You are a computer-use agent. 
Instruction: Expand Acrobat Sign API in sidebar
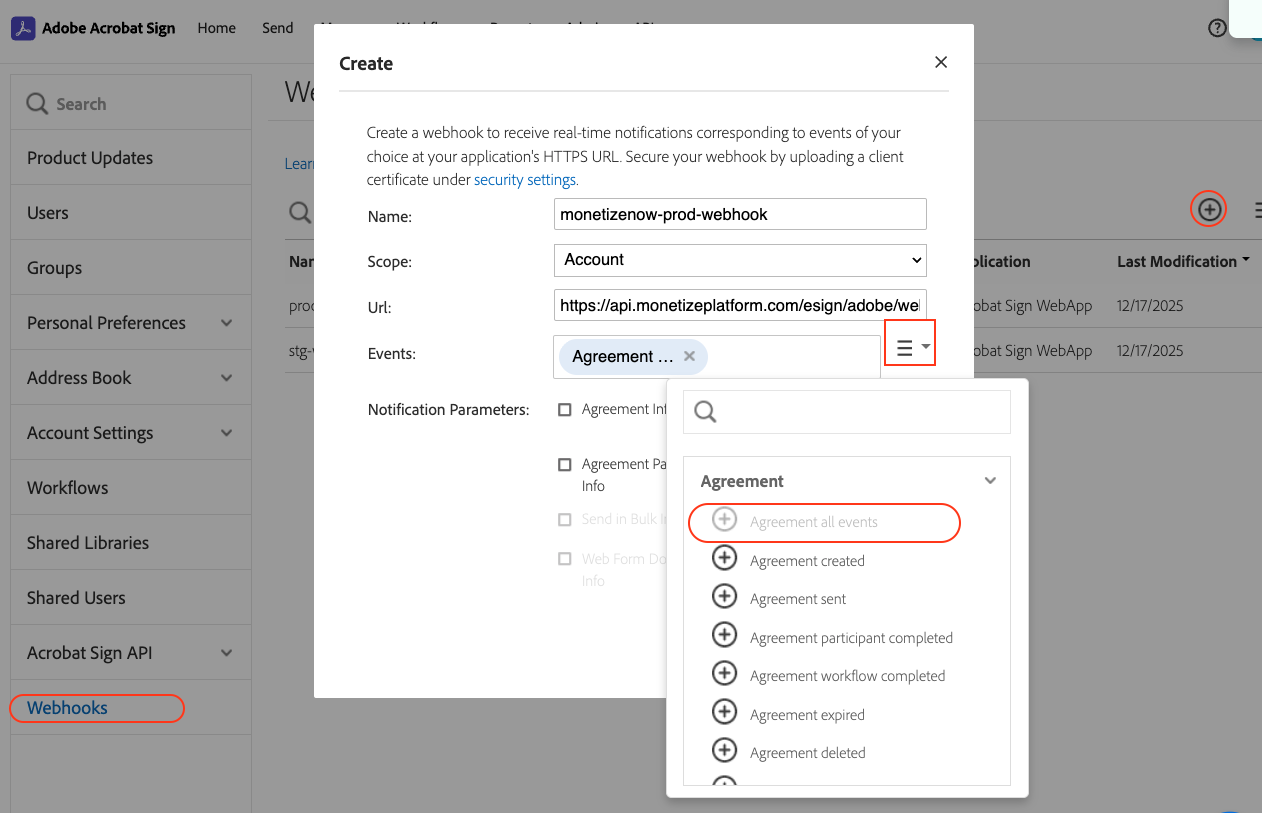(227, 653)
